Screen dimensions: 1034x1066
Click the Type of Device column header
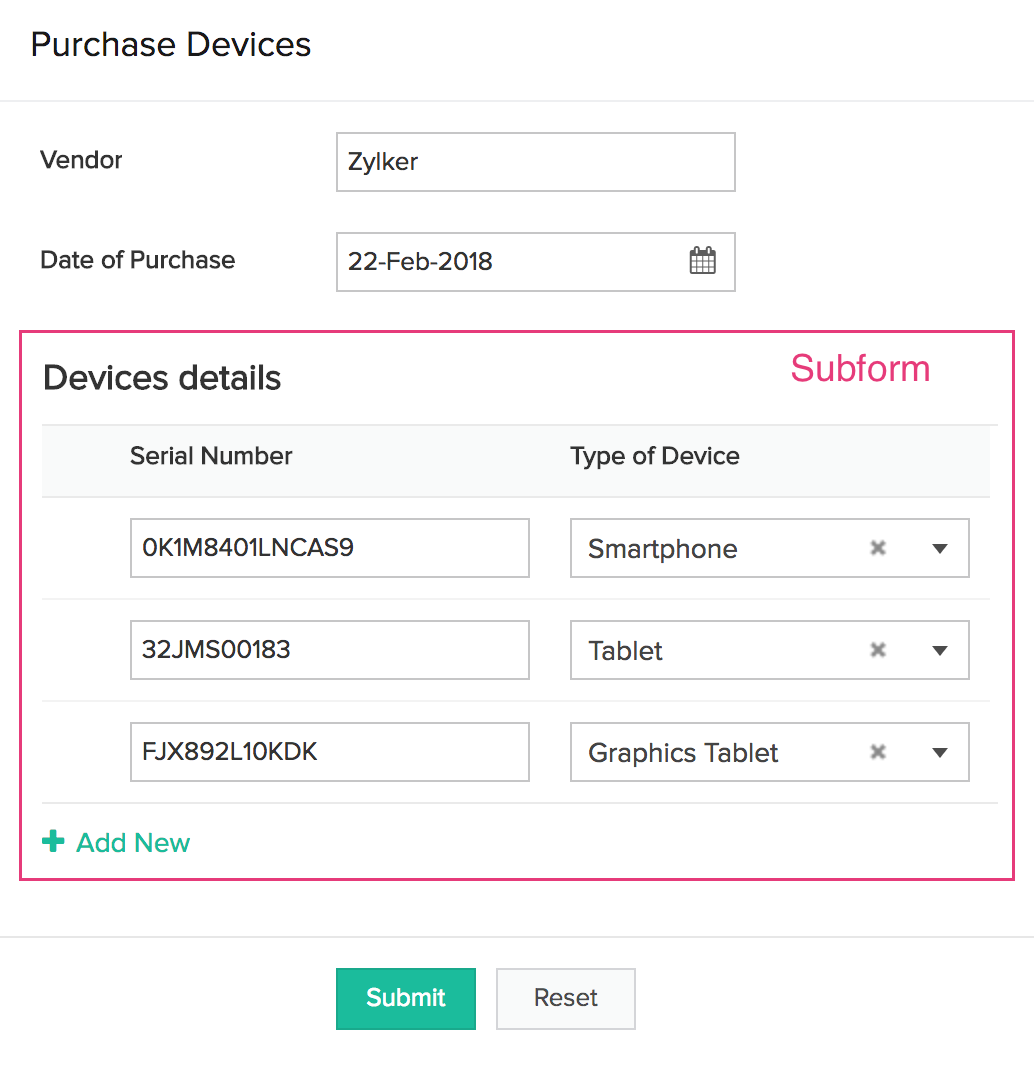pos(654,456)
